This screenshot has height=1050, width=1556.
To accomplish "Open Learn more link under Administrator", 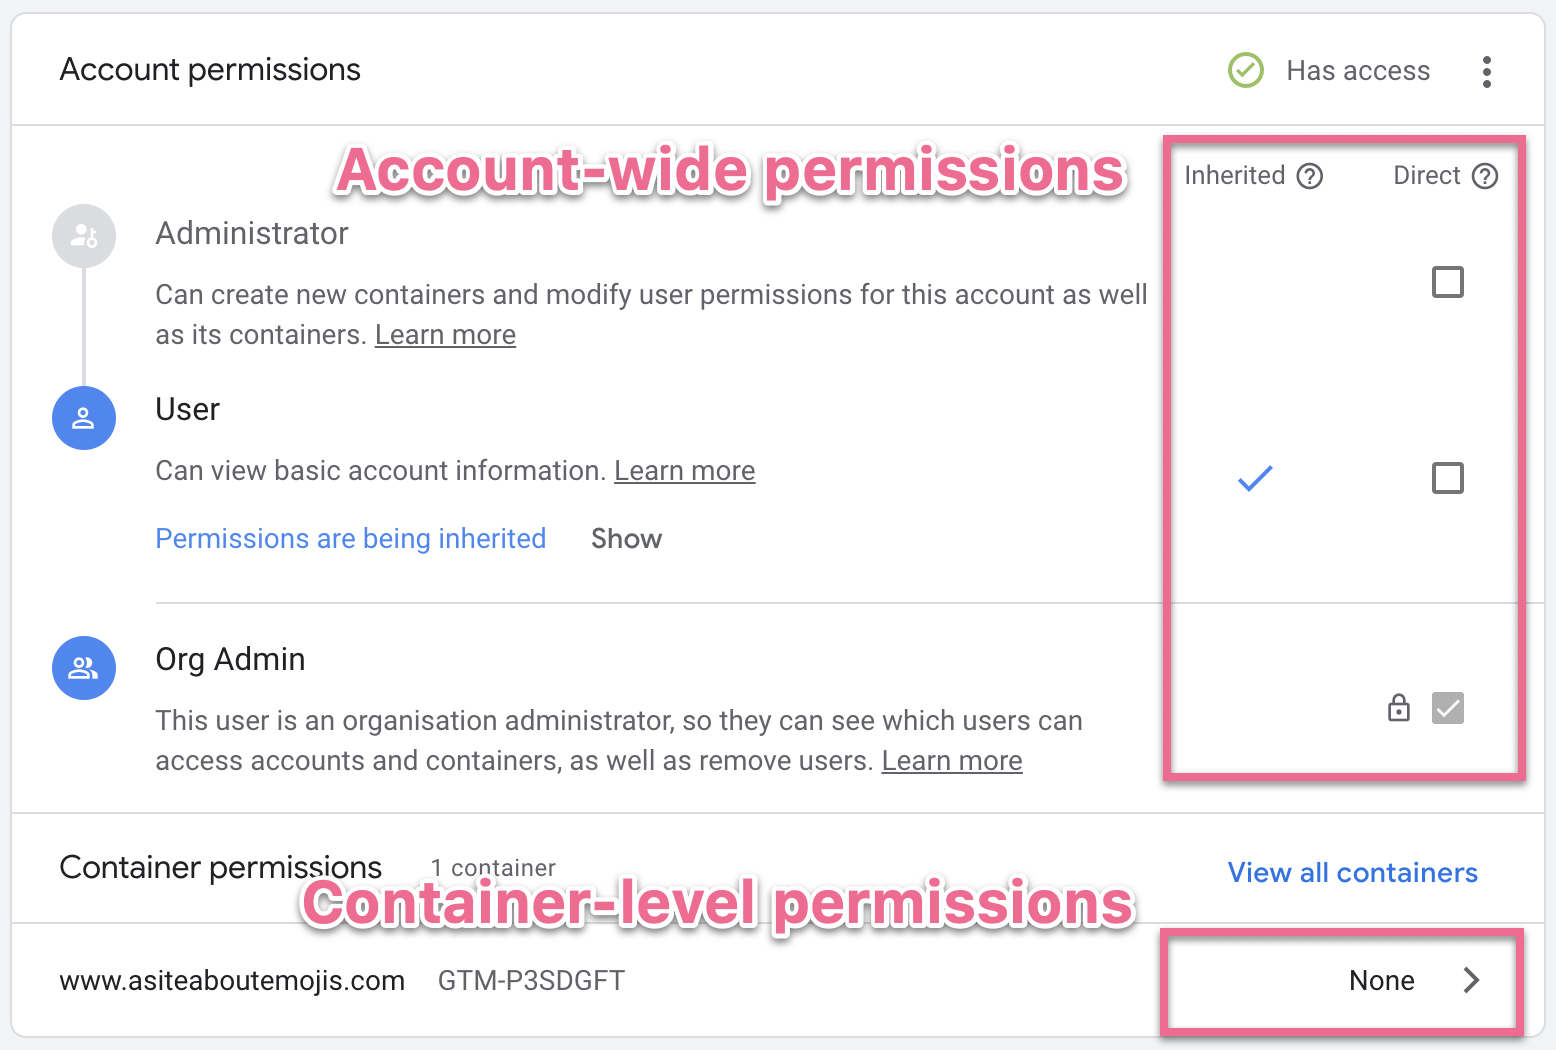I will tap(445, 335).
